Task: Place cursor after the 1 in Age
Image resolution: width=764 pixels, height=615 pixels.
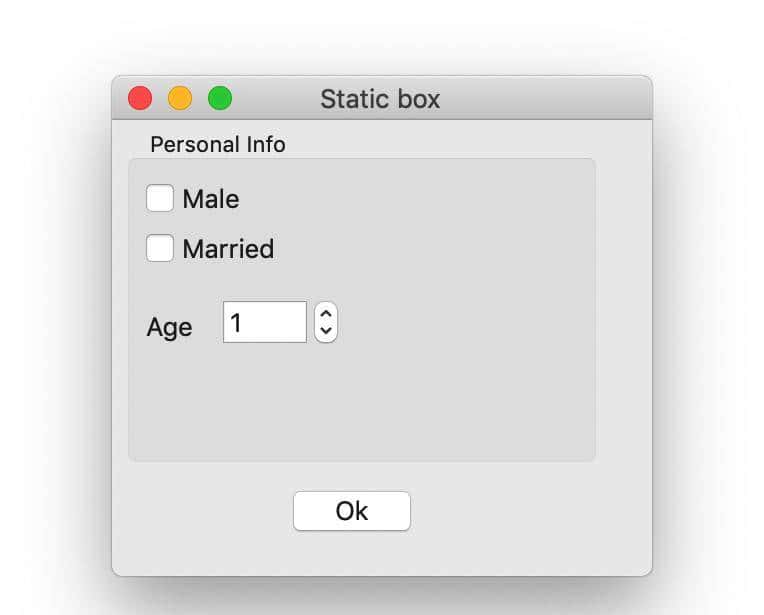Action: [x=246, y=323]
